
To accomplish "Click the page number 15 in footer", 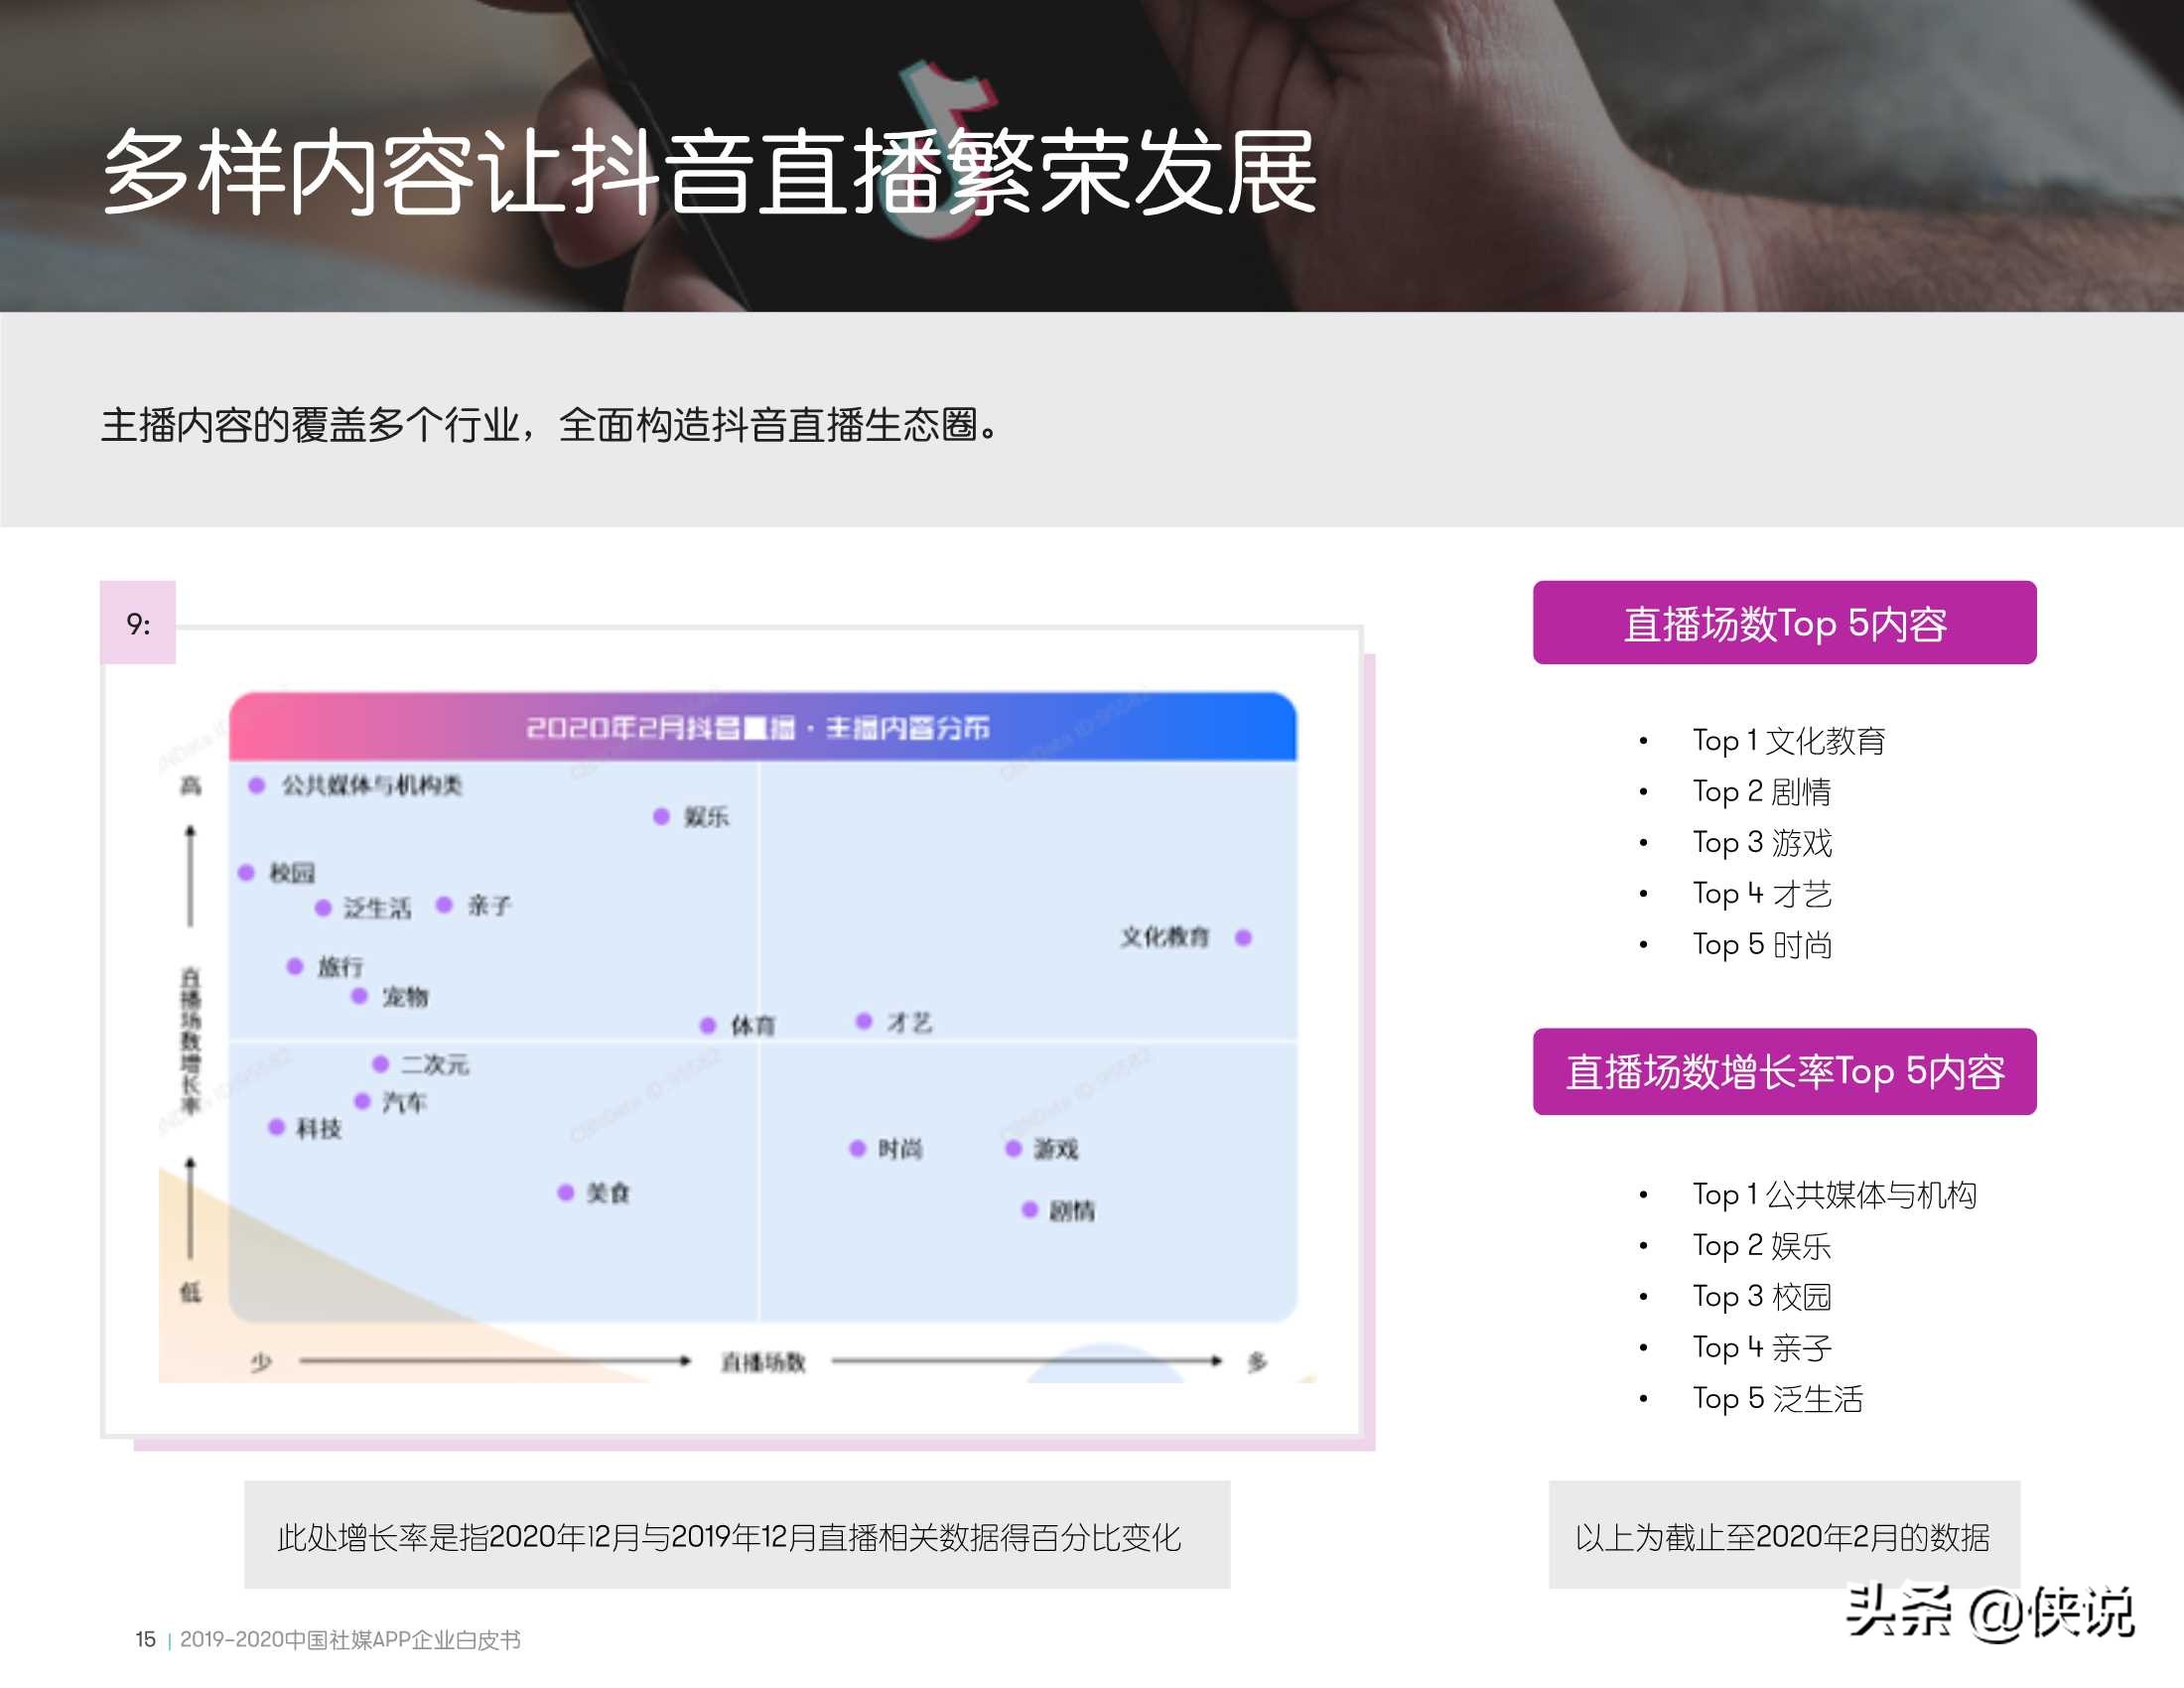I will (x=145, y=1640).
